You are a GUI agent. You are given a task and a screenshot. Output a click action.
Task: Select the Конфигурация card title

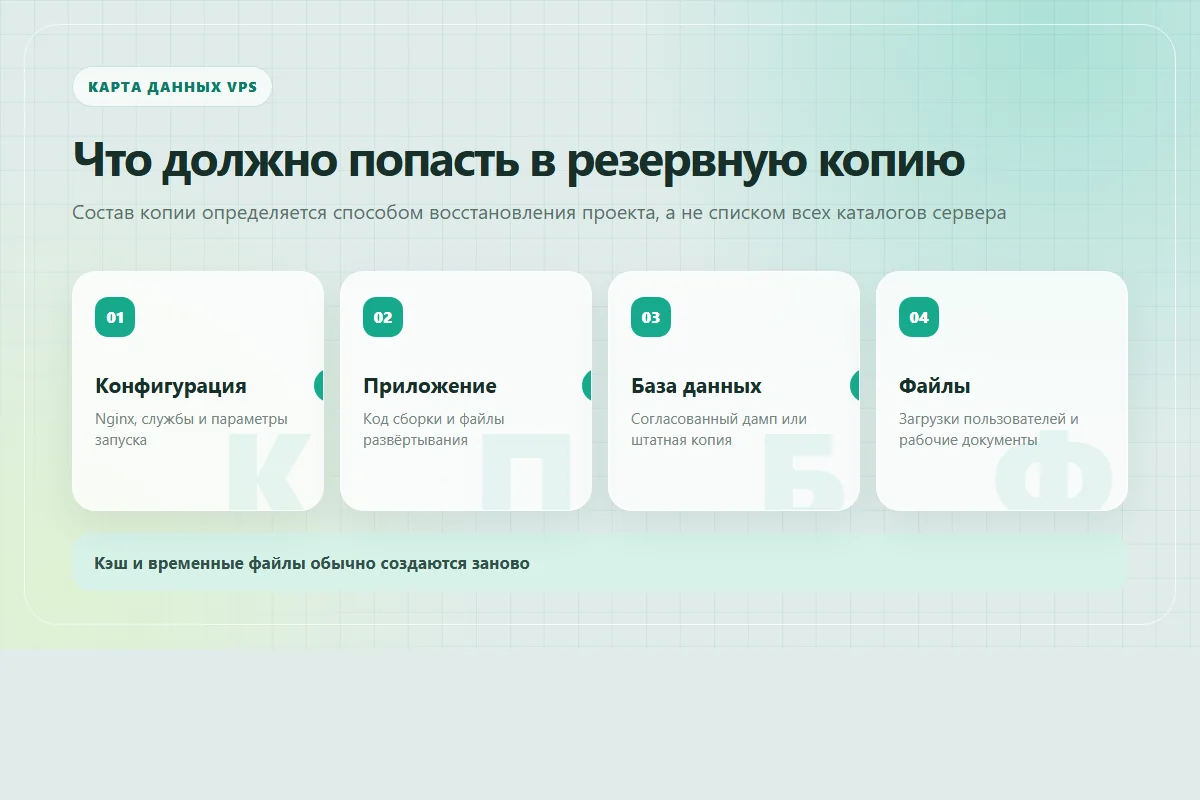point(171,386)
